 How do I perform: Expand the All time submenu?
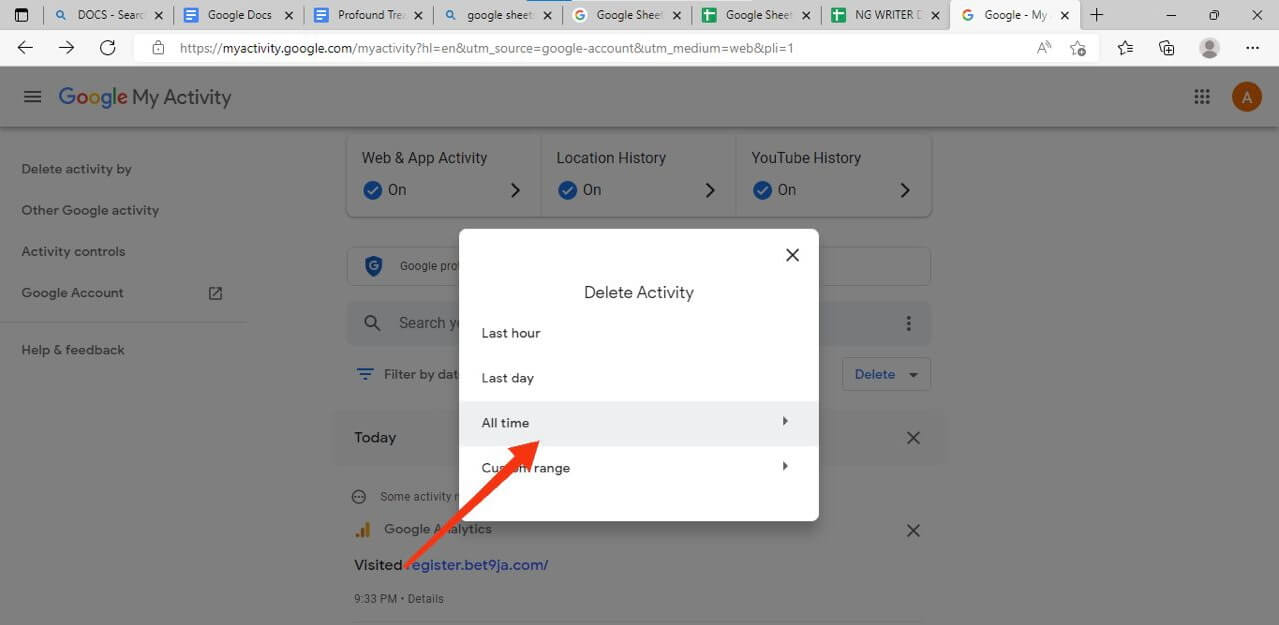pyautogui.click(x=784, y=421)
